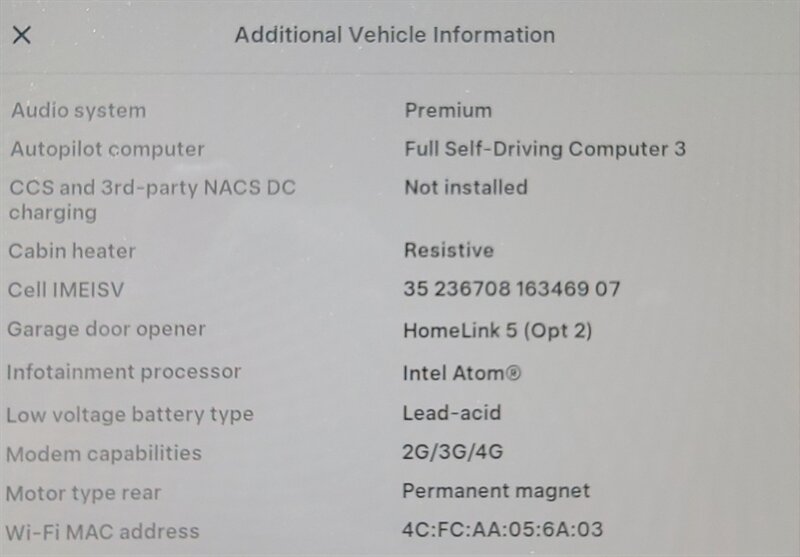Screen dimensions: 800x557
Task: Select the CCS and NACS charging label
Action: tap(152, 199)
